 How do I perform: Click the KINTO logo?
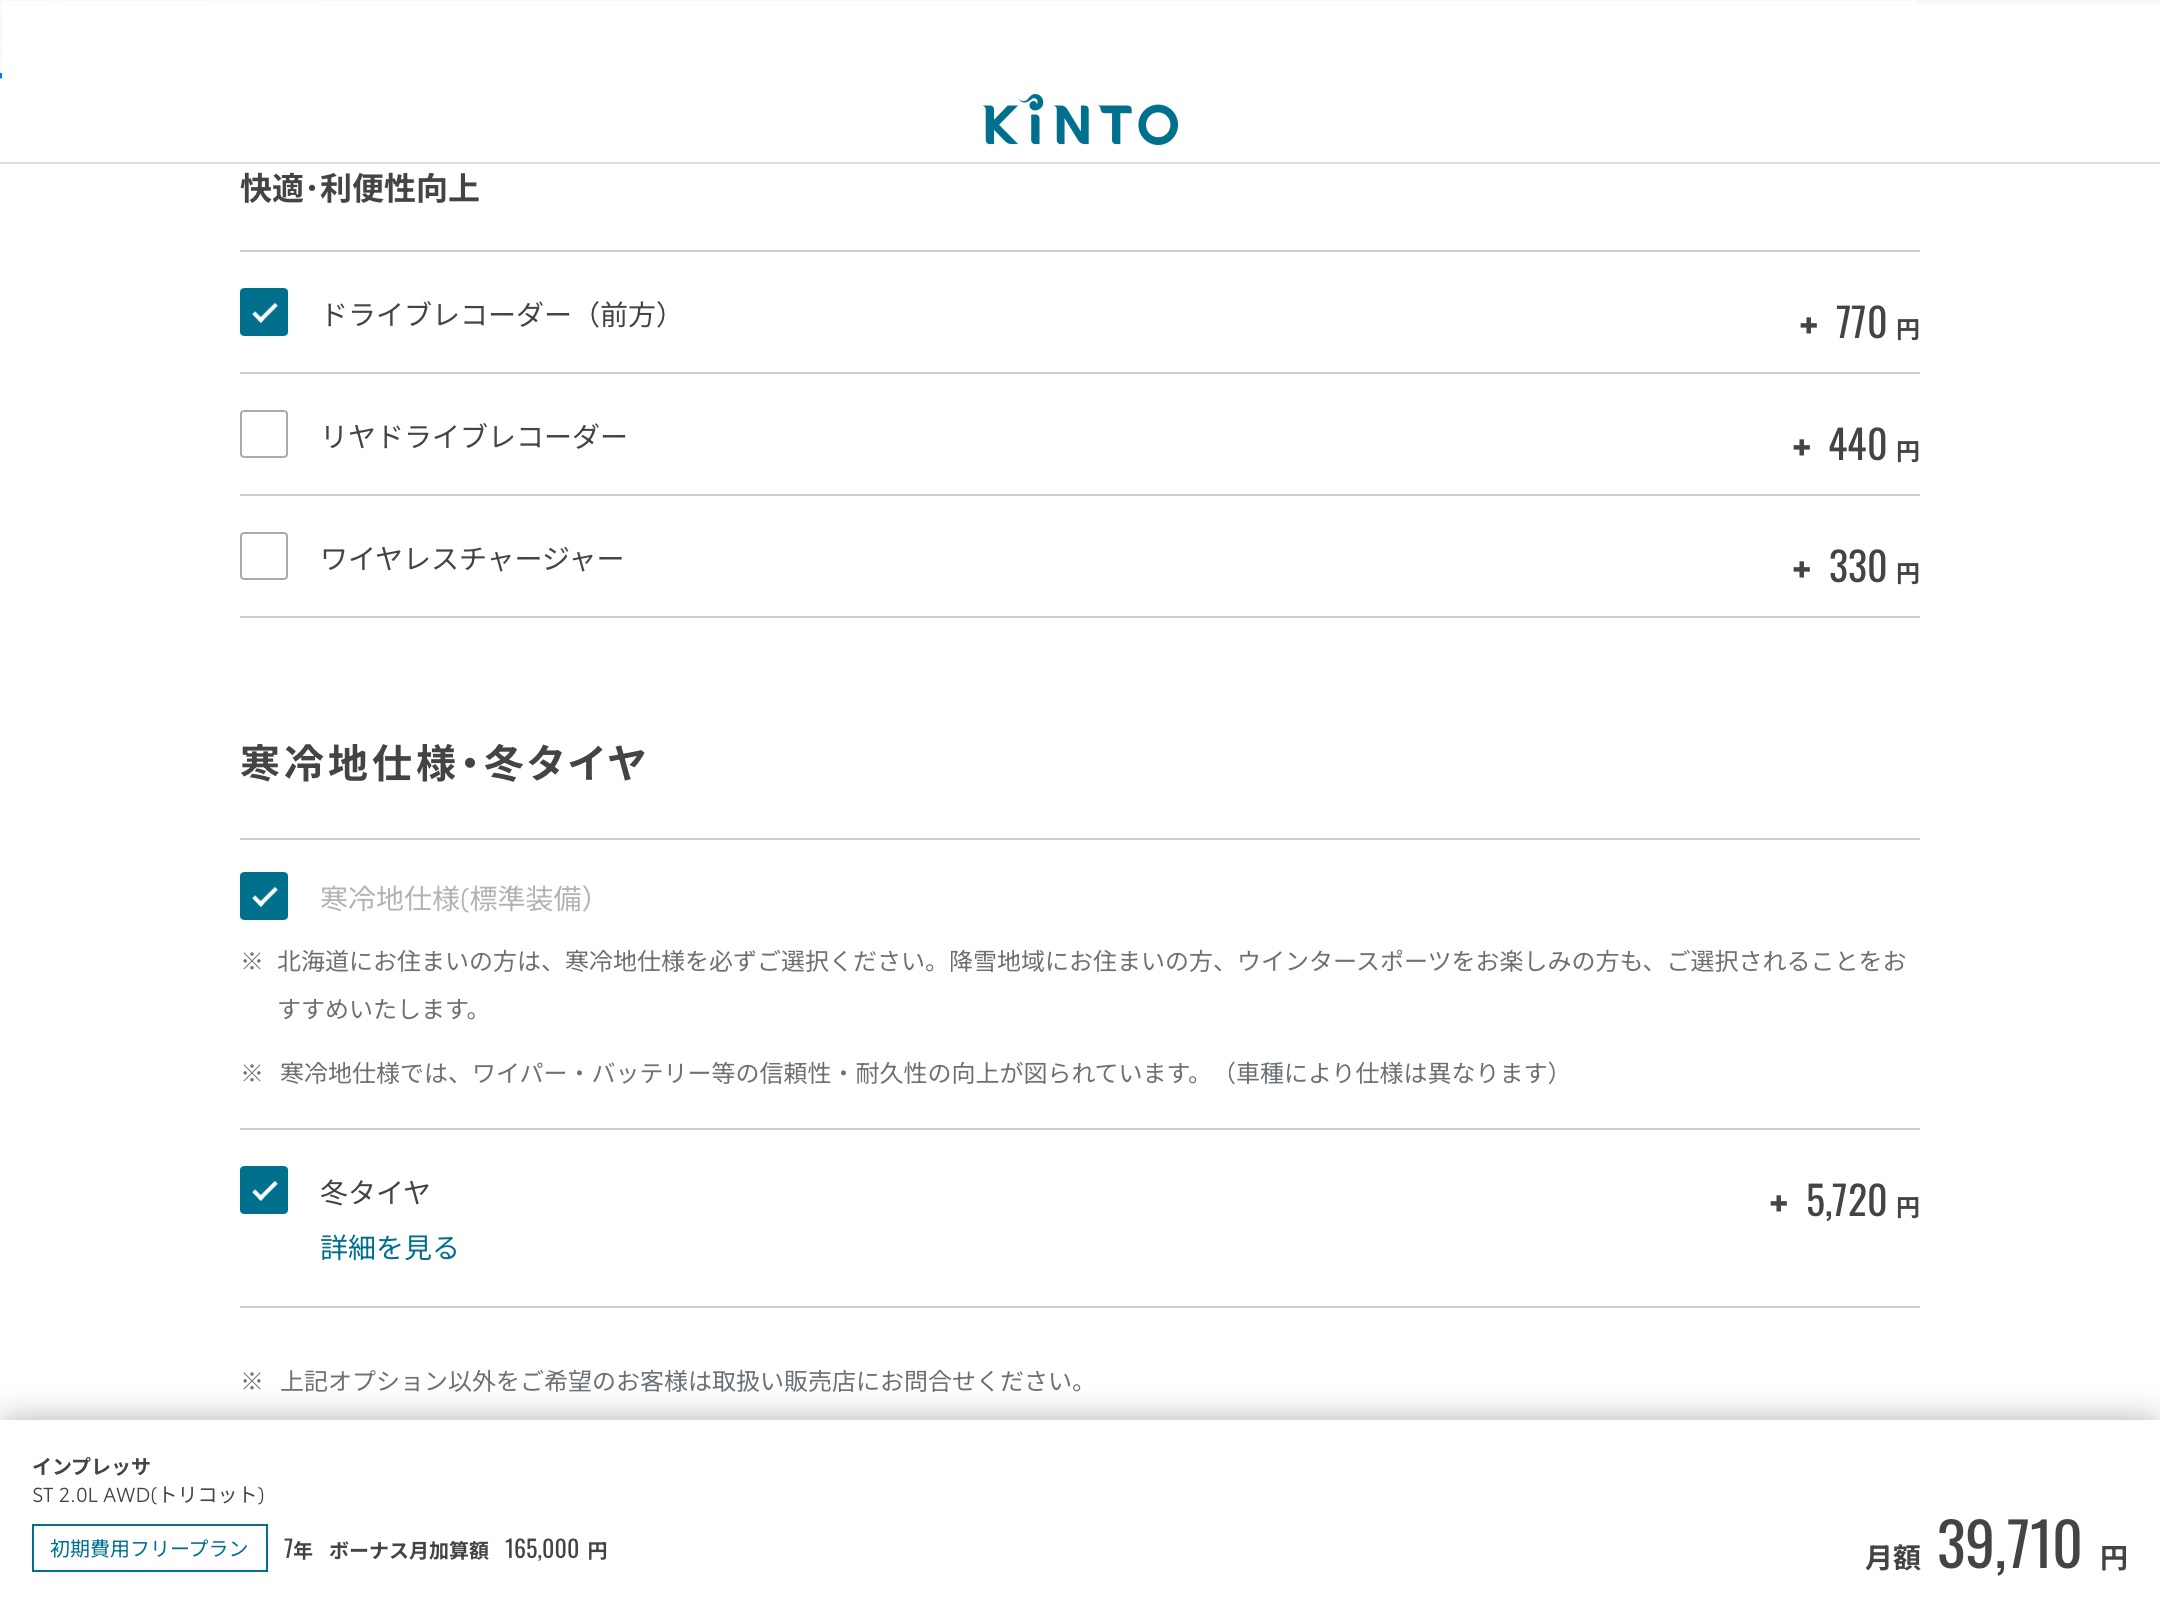pyautogui.click(x=1080, y=122)
